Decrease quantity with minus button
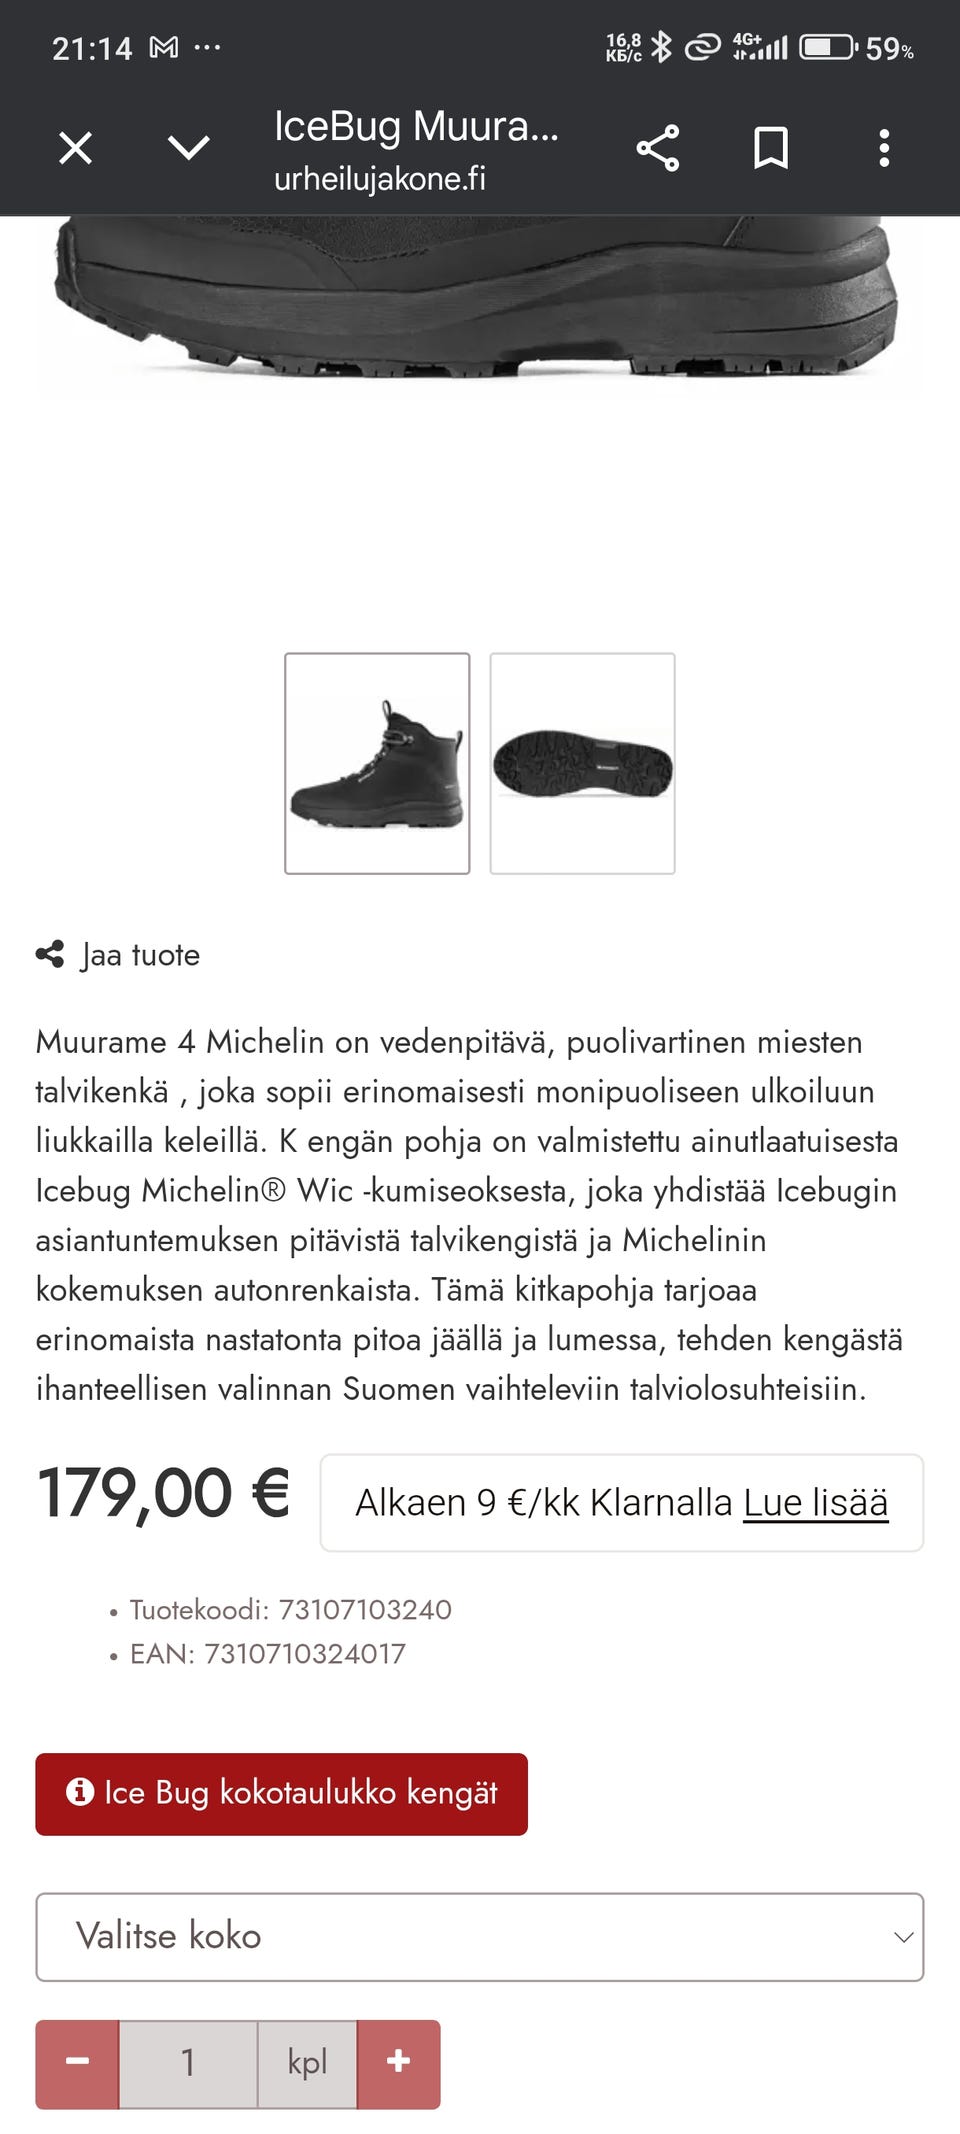Viewport: 960px width, 2134px height. 78,2064
